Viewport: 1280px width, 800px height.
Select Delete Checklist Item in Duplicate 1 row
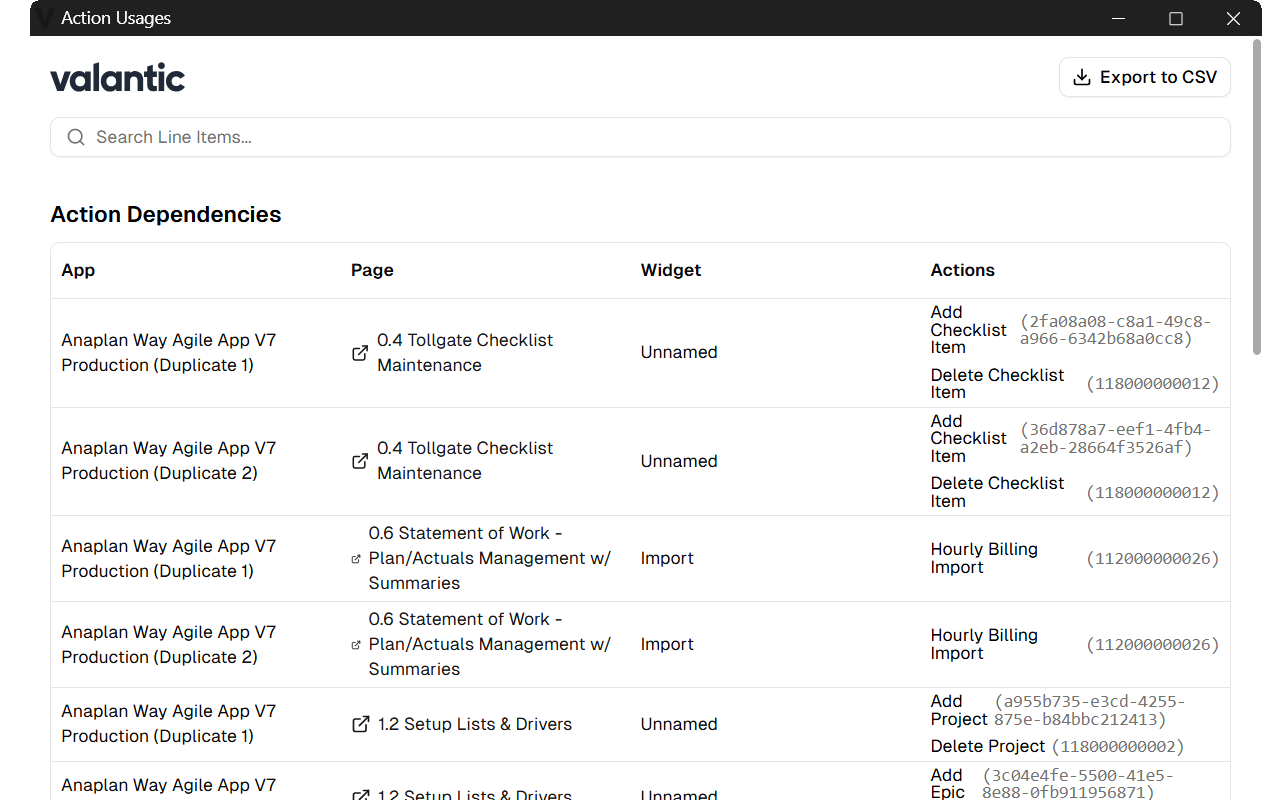click(x=997, y=384)
